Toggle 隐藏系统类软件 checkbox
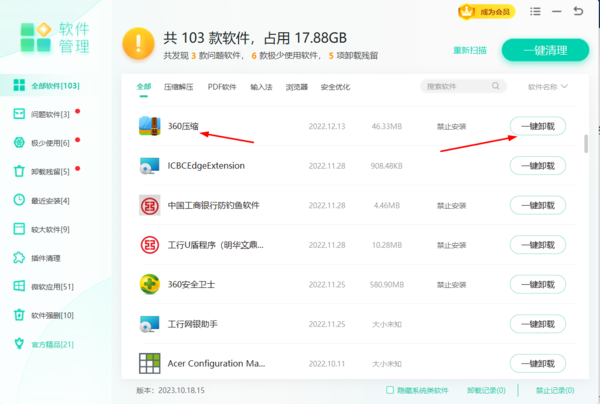600x404 pixels. (390, 390)
